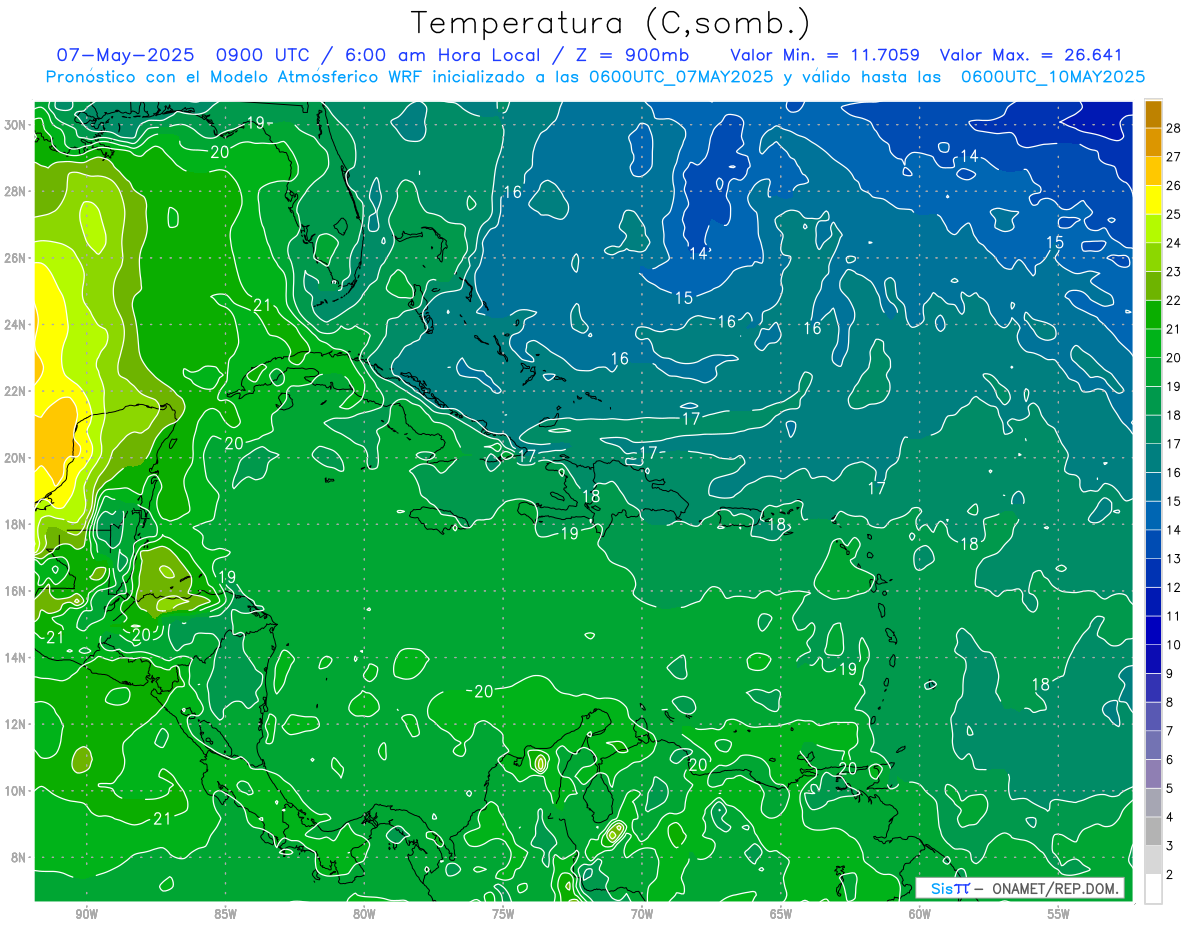The width and height of the screenshot is (1200, 927).
Task: Click the "12N" latitude axis label
Action: click(x=17, y=724)
